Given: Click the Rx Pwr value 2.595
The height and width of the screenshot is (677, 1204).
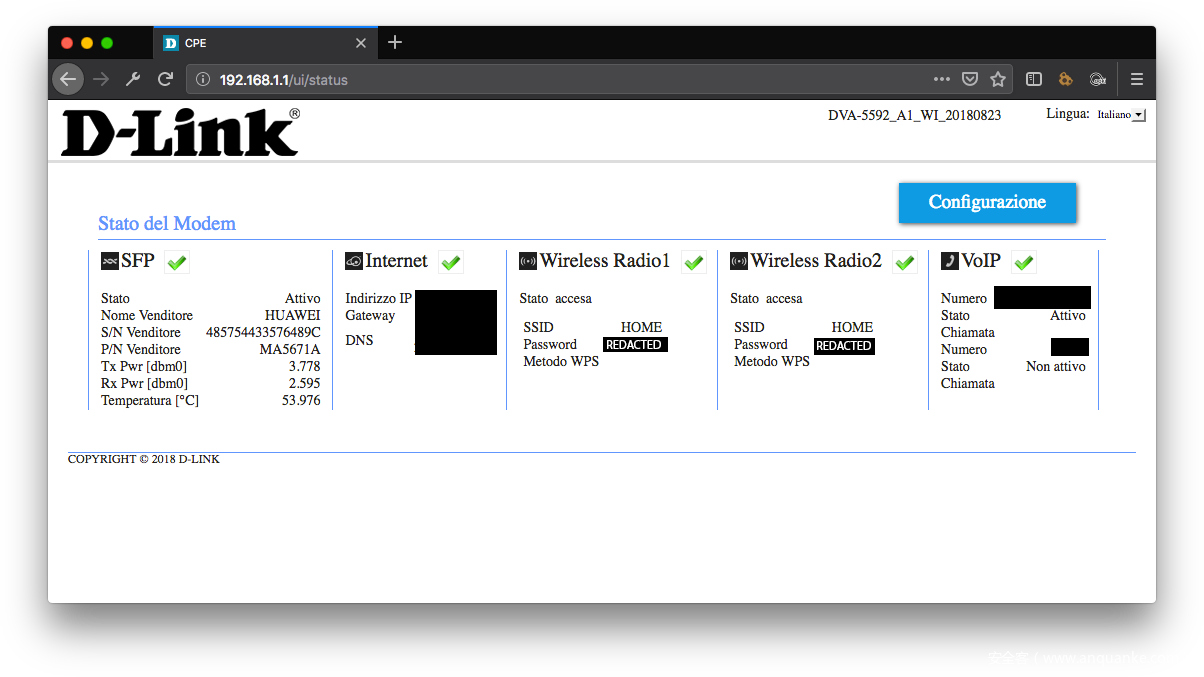Looking at the screenshot, I should click(304, 383).
